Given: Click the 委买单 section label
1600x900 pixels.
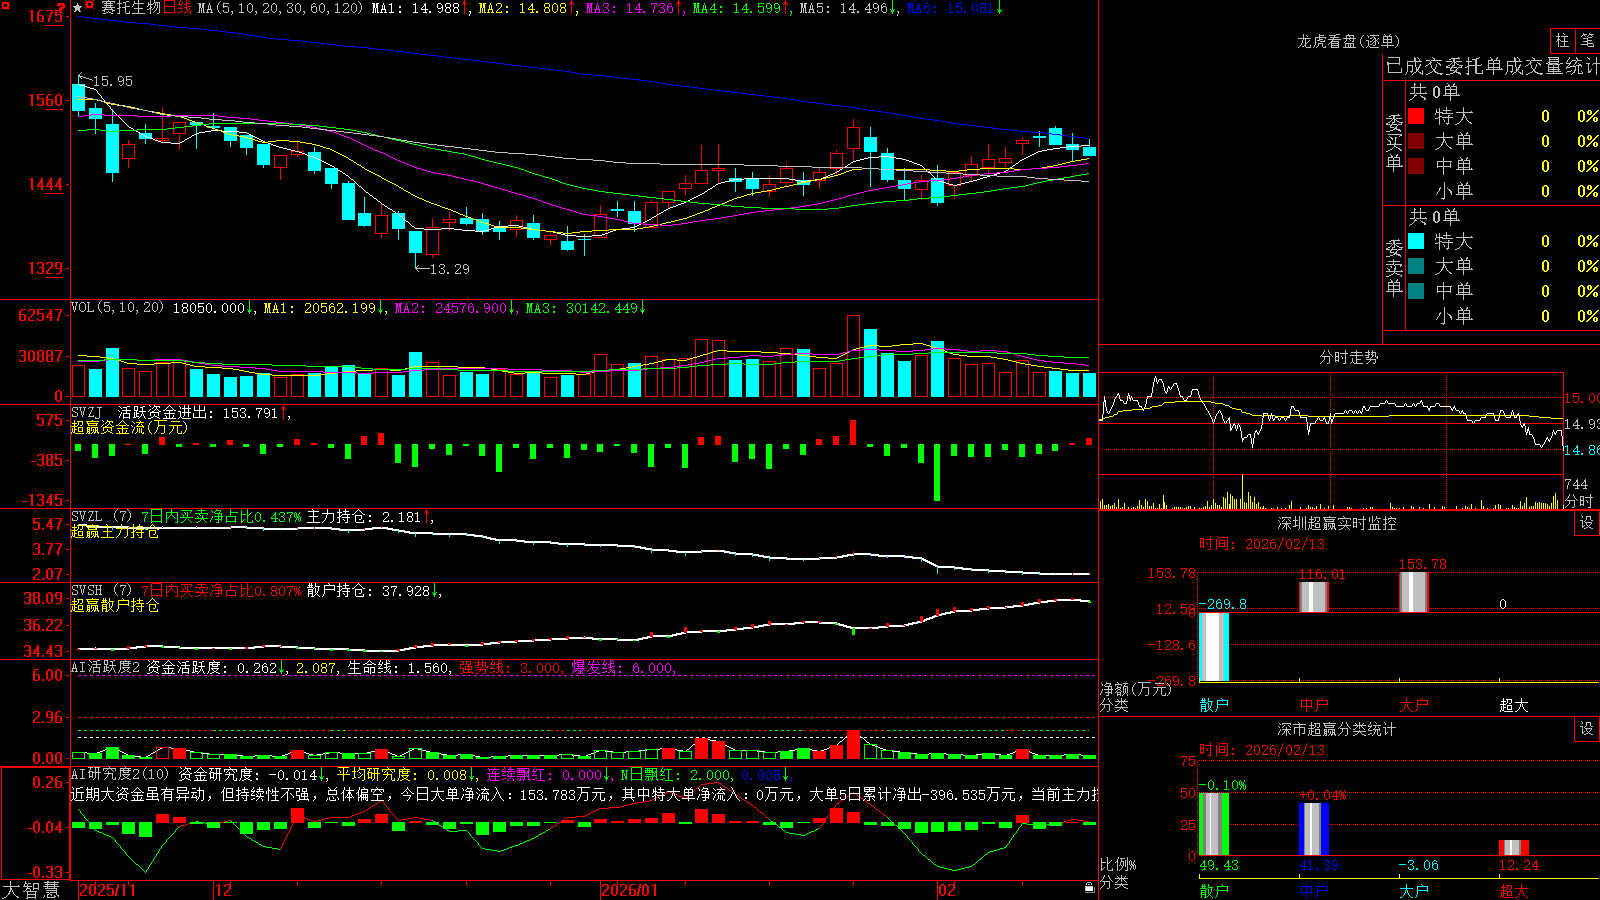Looking at the screenshot, I should point(1395,142).
